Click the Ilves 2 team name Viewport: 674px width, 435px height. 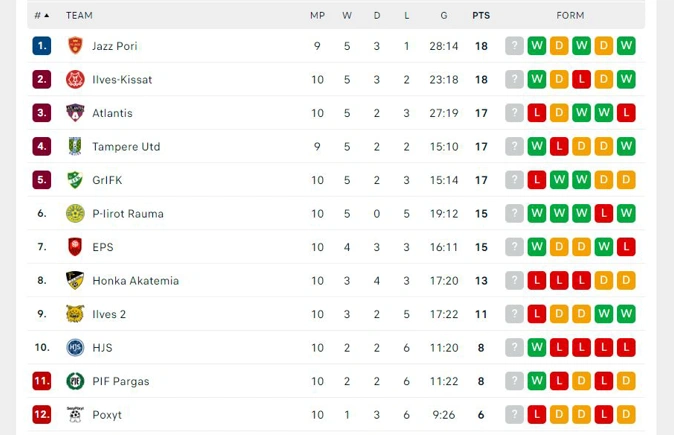(109, 314)
